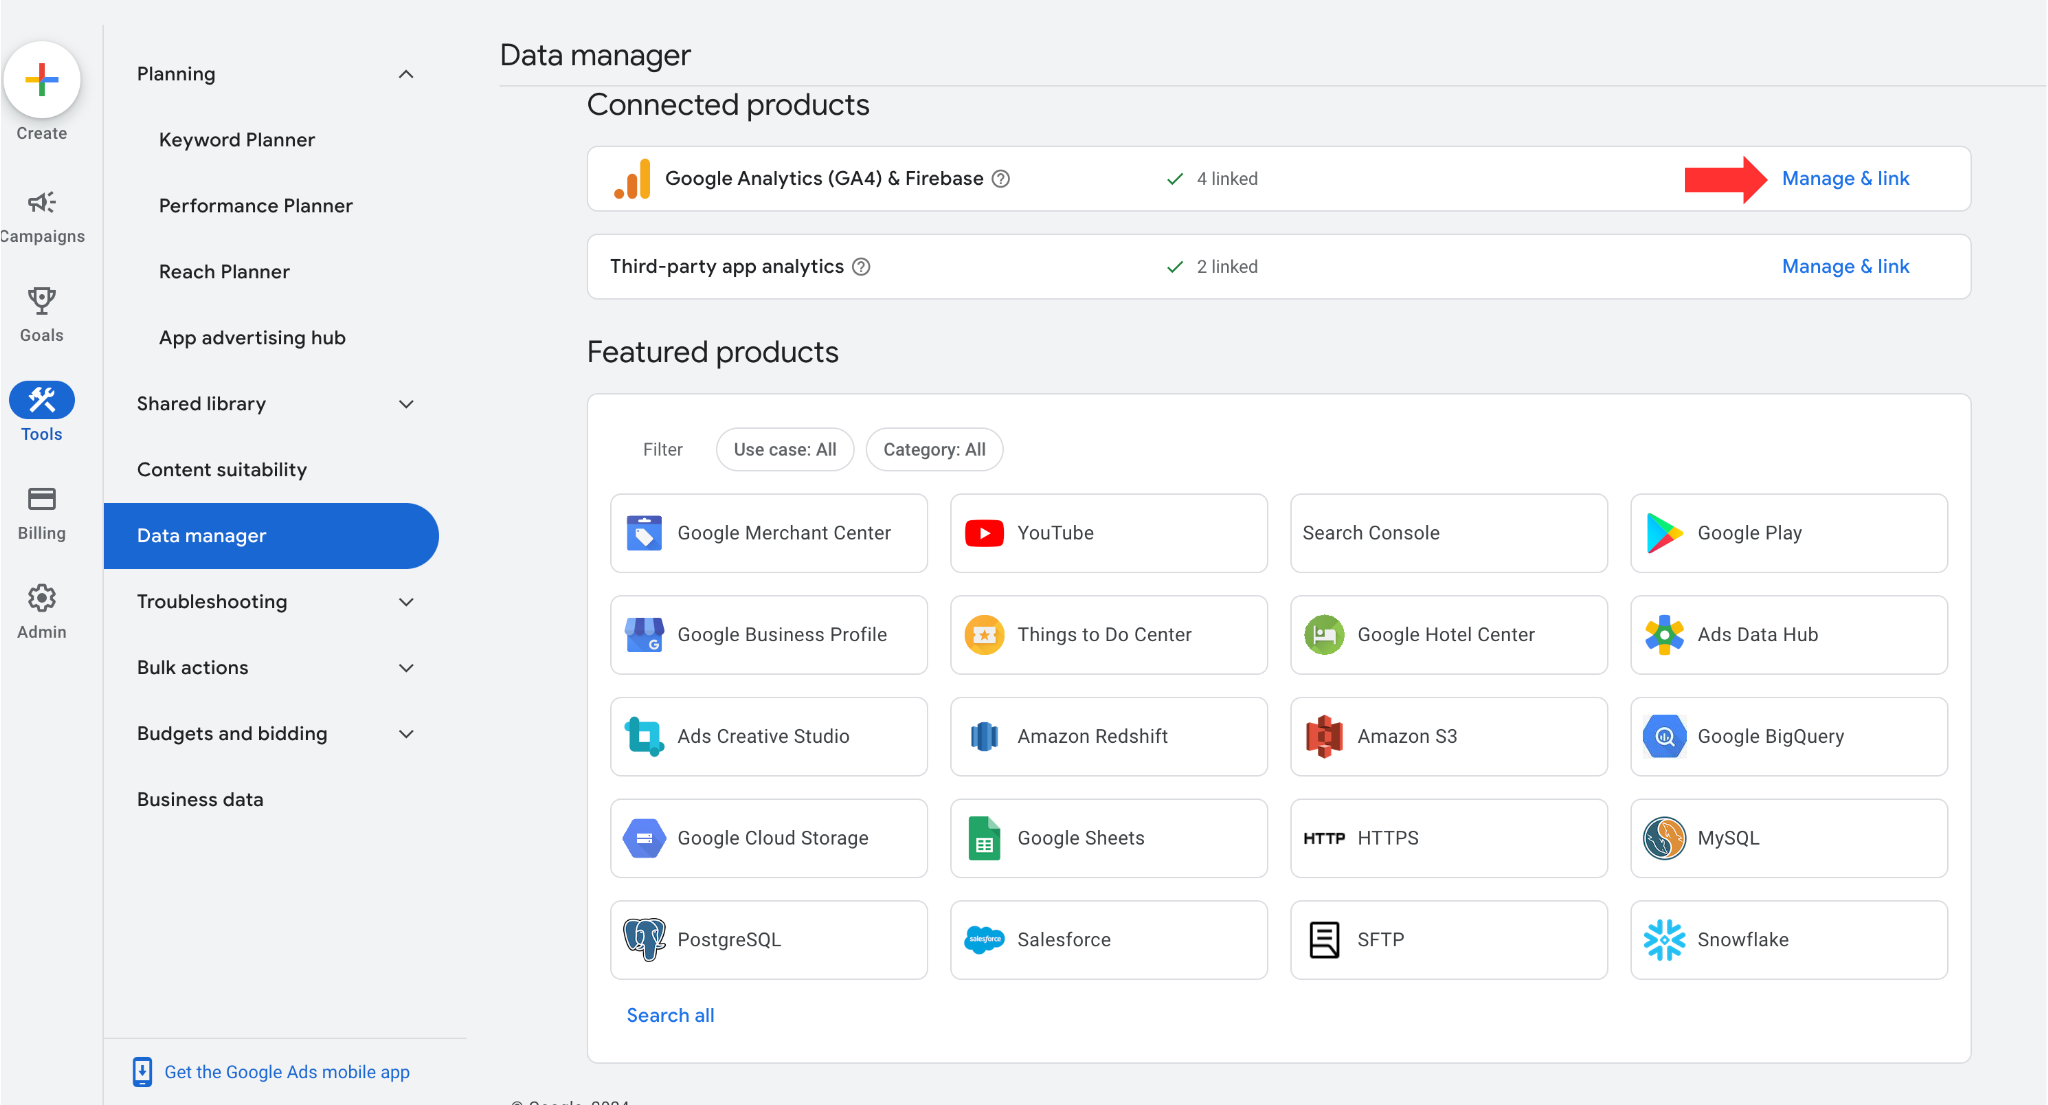The image size is (2048, 1105).
Task: Open the Billing card icon
Action: tap(42, 499)
